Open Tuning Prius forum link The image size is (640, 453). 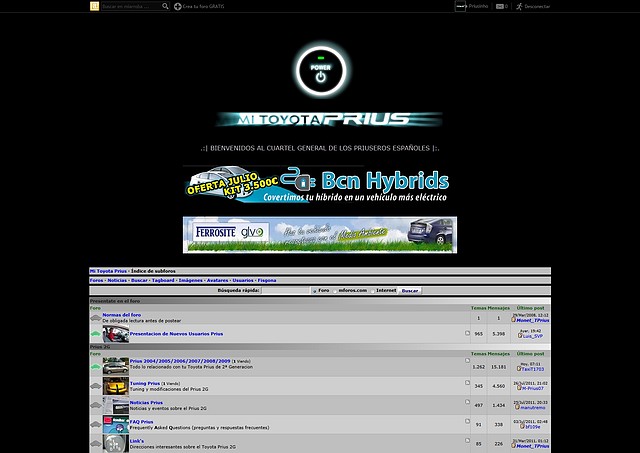(x=145, y=383)
